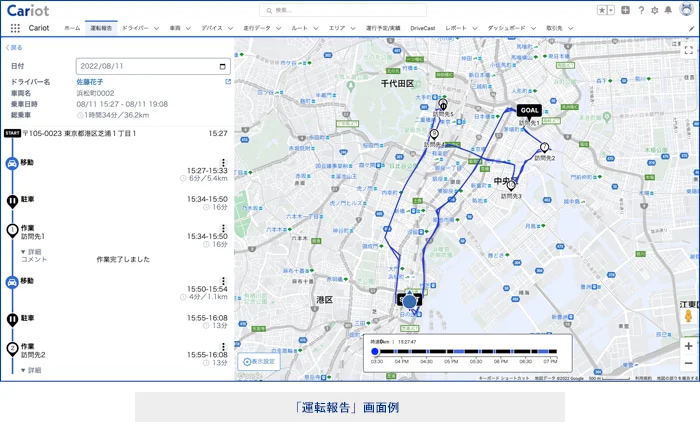Zoom in on the map
Viewport: 700px width, 431px height.
pyautogui.click(x=688, y=346)
